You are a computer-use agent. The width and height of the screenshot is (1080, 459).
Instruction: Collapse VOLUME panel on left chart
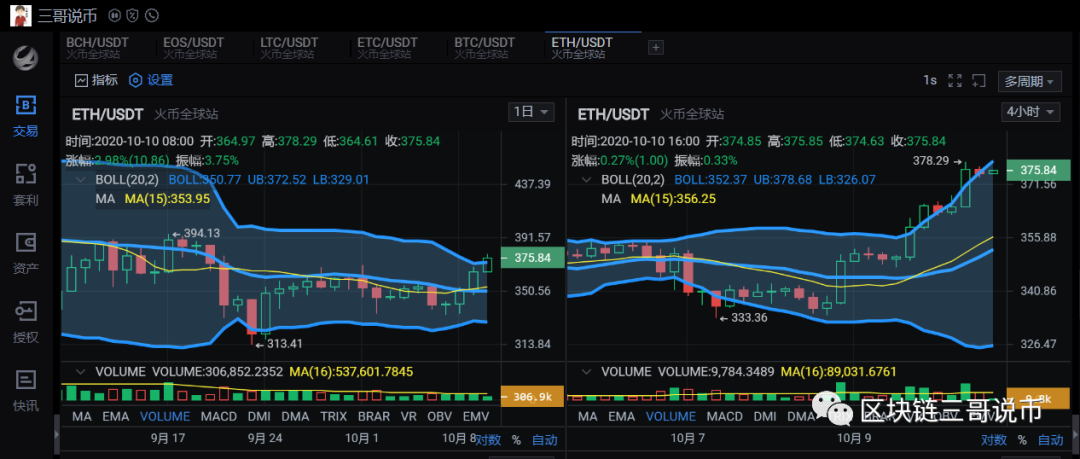pyautogui.click(x=81, y=372)
